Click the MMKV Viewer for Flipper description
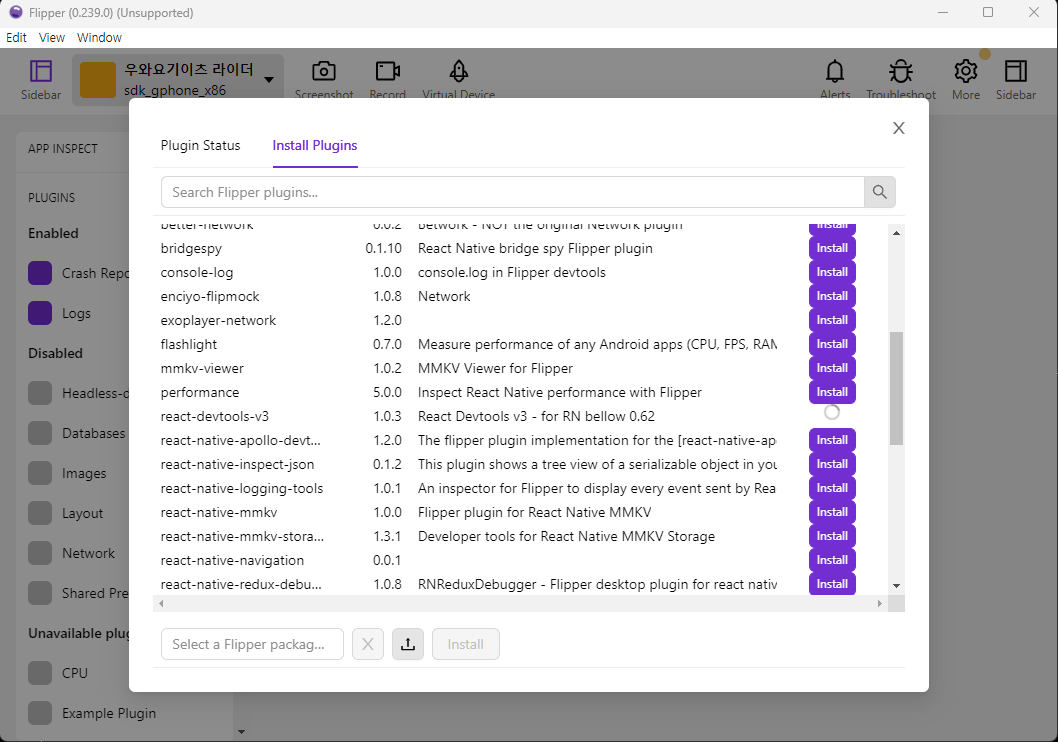The image size is (1058, 742). (495, 368)
